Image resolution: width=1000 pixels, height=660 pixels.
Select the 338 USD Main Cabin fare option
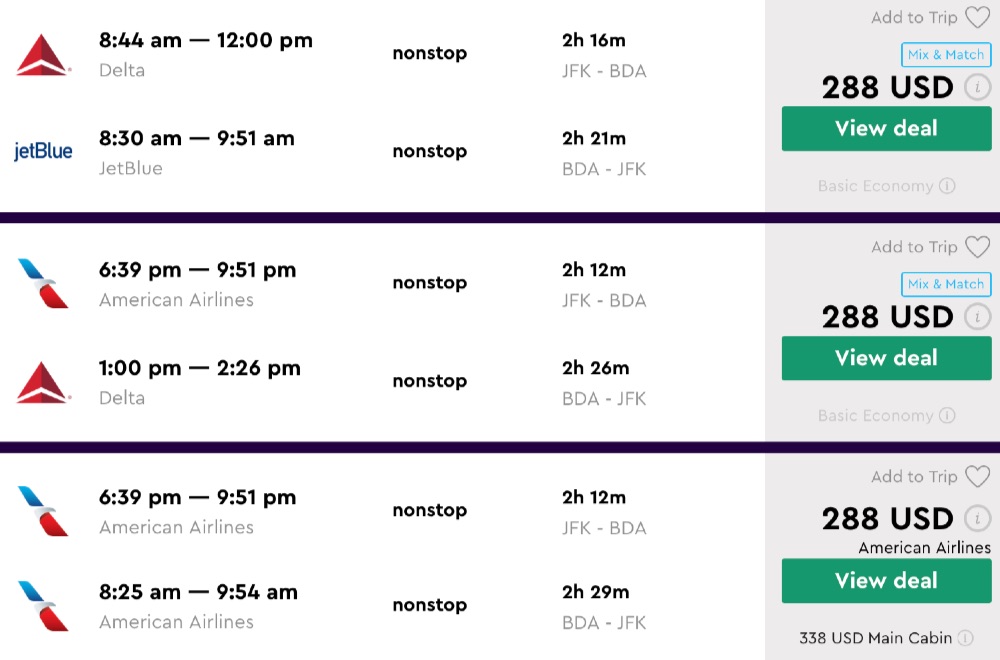click(877, 638)
